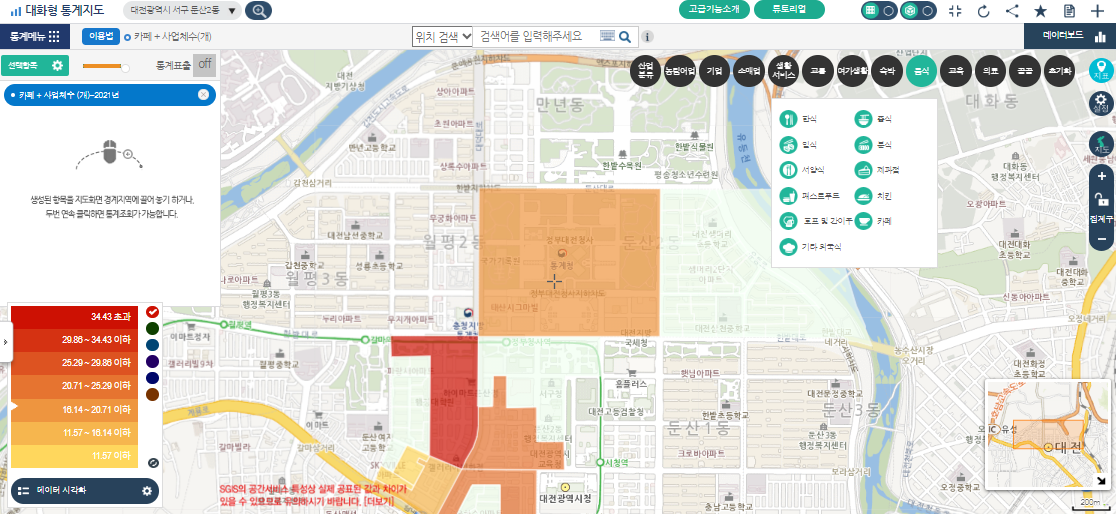Select the 카페 food category icon
The width and height of the screenshot is (1116, 514).
(x=862, y=221)
